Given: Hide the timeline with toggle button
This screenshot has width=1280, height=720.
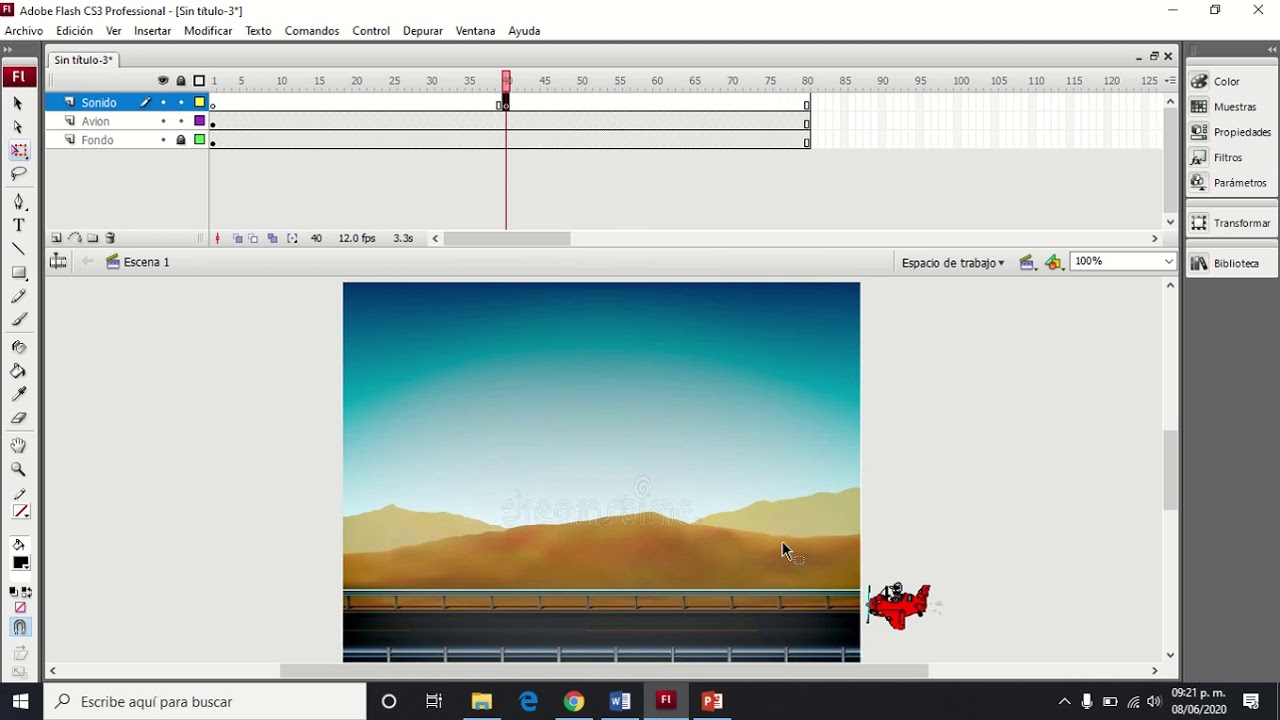Looking at the screenshot, I should click(58, 262).
